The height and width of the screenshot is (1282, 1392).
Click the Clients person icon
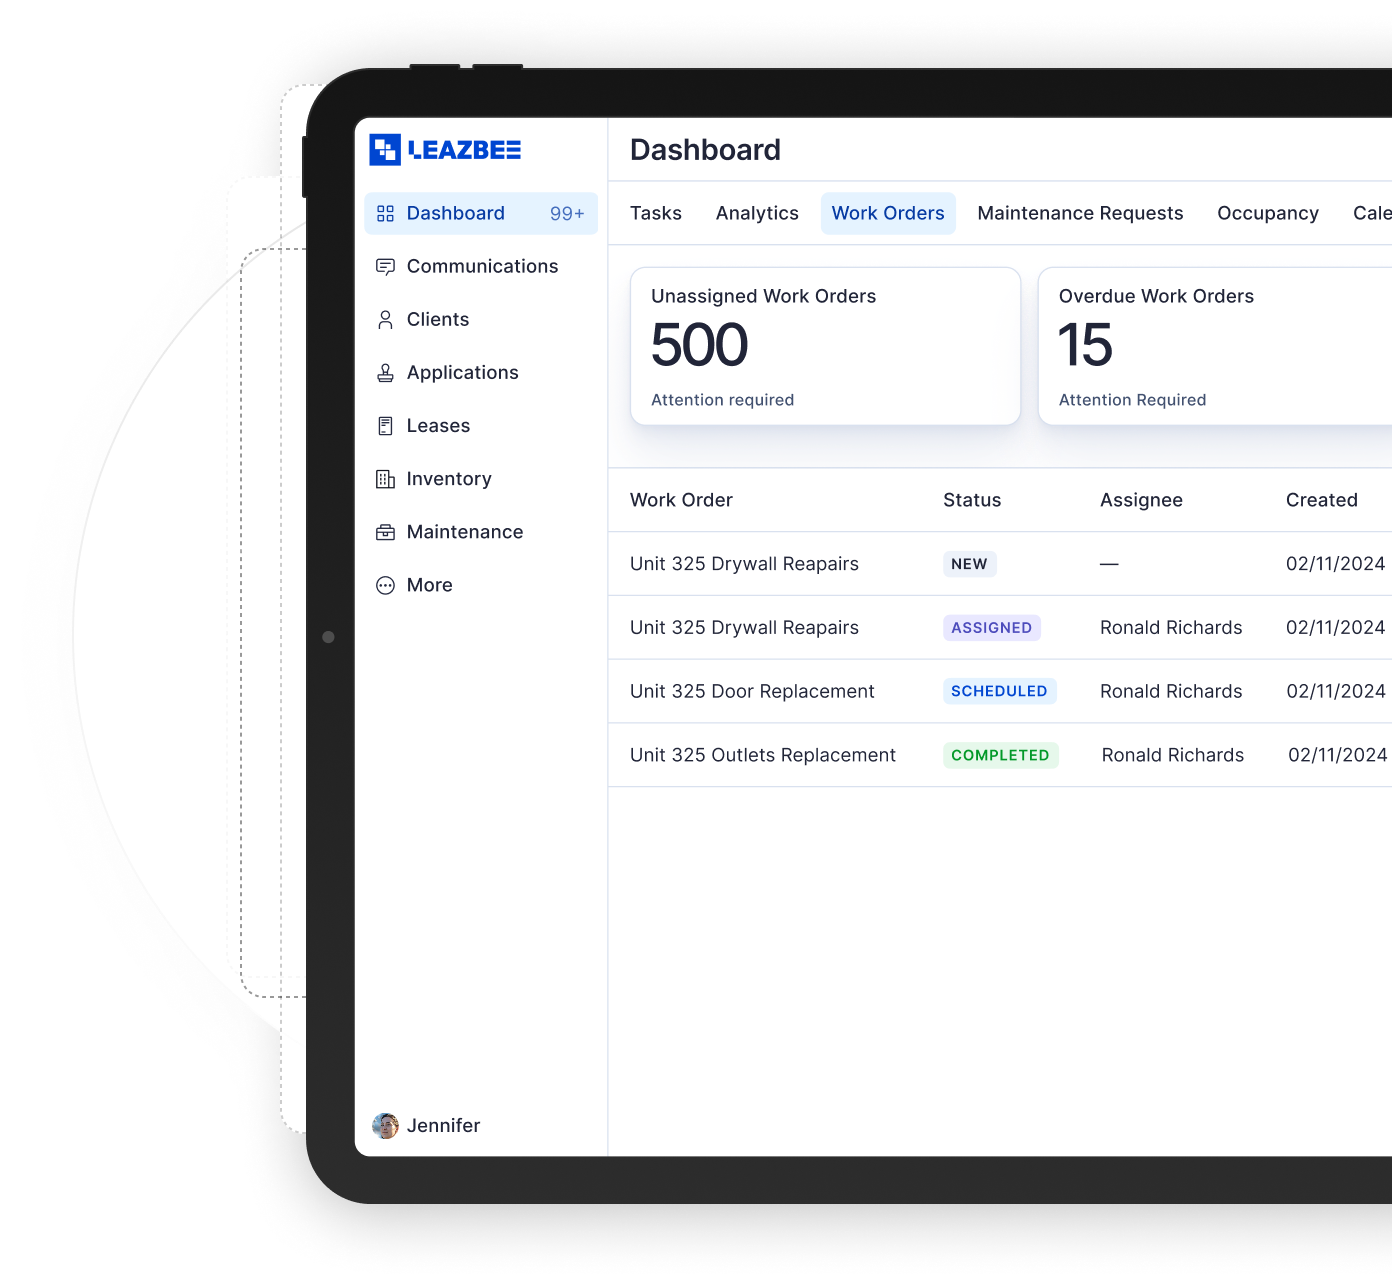click(x=386, y=319)
